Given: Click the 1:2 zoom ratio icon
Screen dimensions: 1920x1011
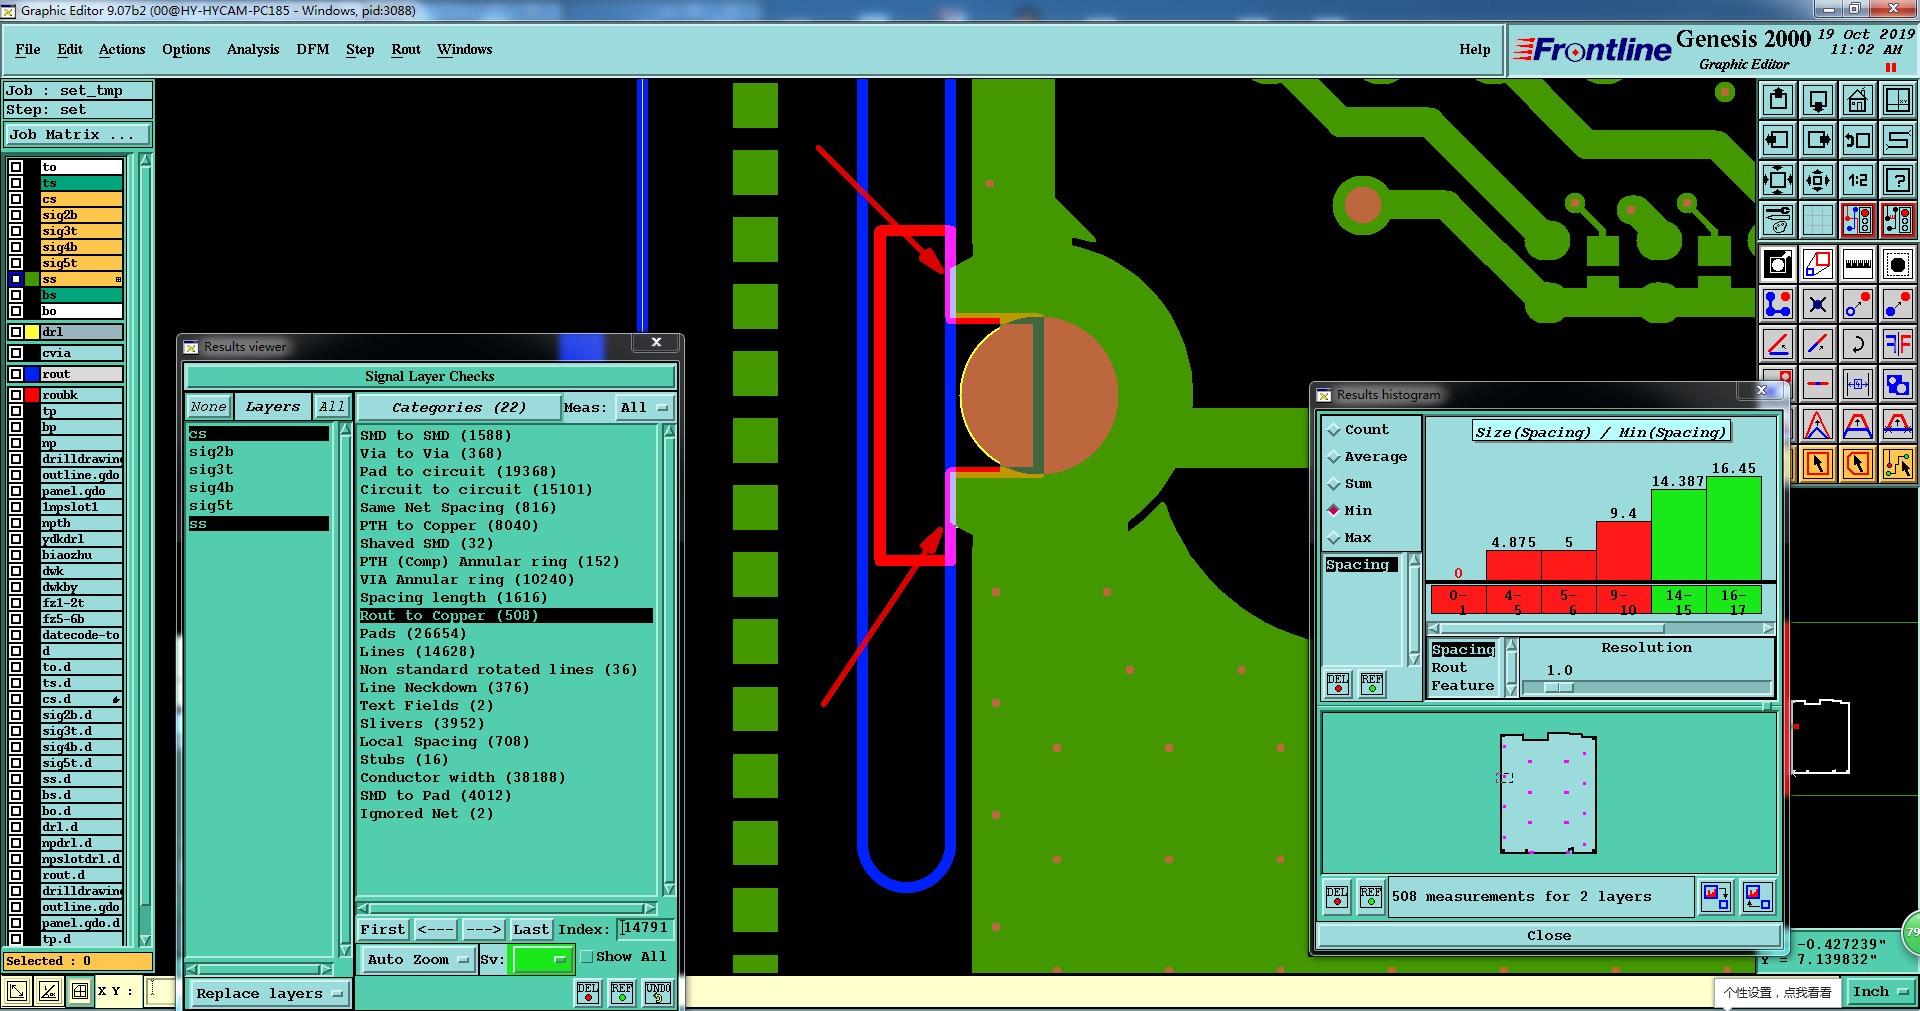Looking at the screenshot, I should point(1858,180).
